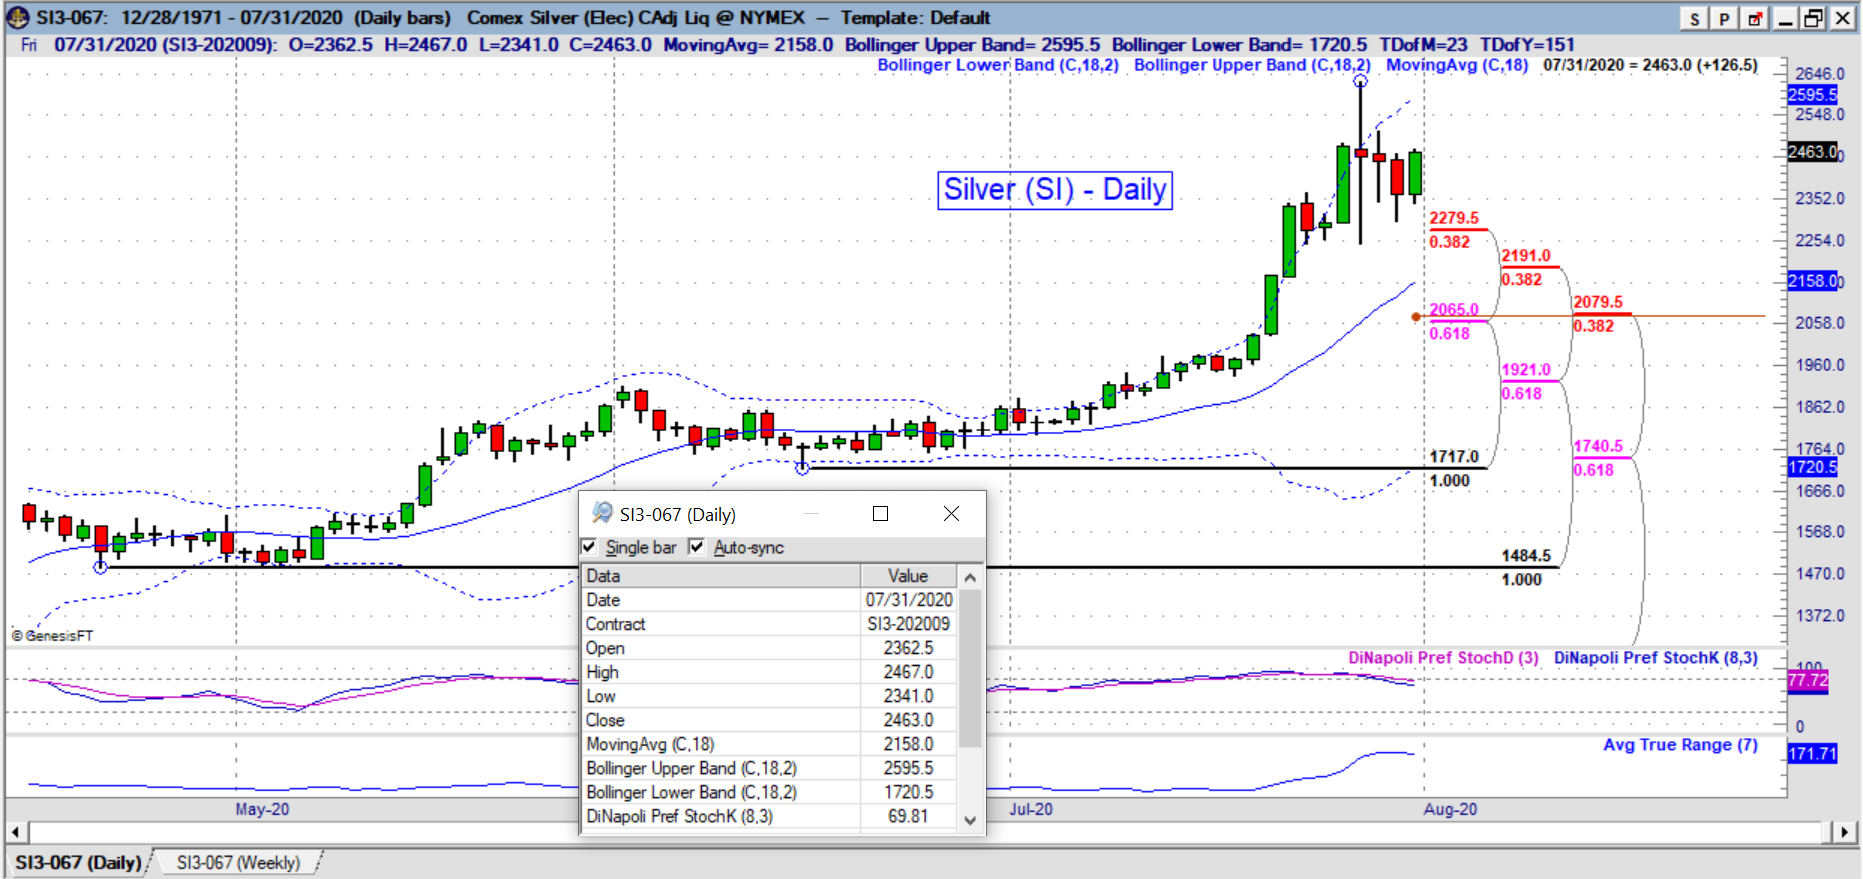The width and height of the screenshot is (1863, 879).
Task: Click the data list scroll-down arrow
Action: point(969,820)
